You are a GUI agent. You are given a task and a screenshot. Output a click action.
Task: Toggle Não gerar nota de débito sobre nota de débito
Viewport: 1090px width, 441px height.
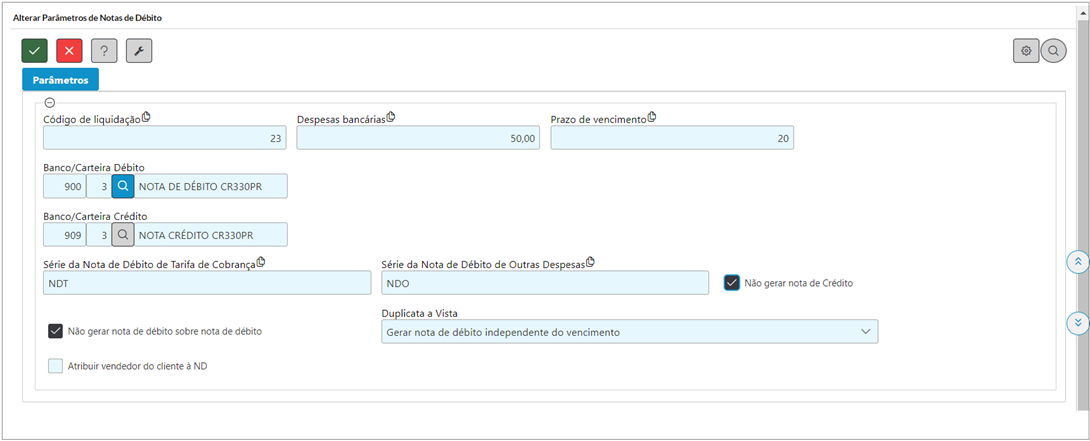[x=56, y=331]
